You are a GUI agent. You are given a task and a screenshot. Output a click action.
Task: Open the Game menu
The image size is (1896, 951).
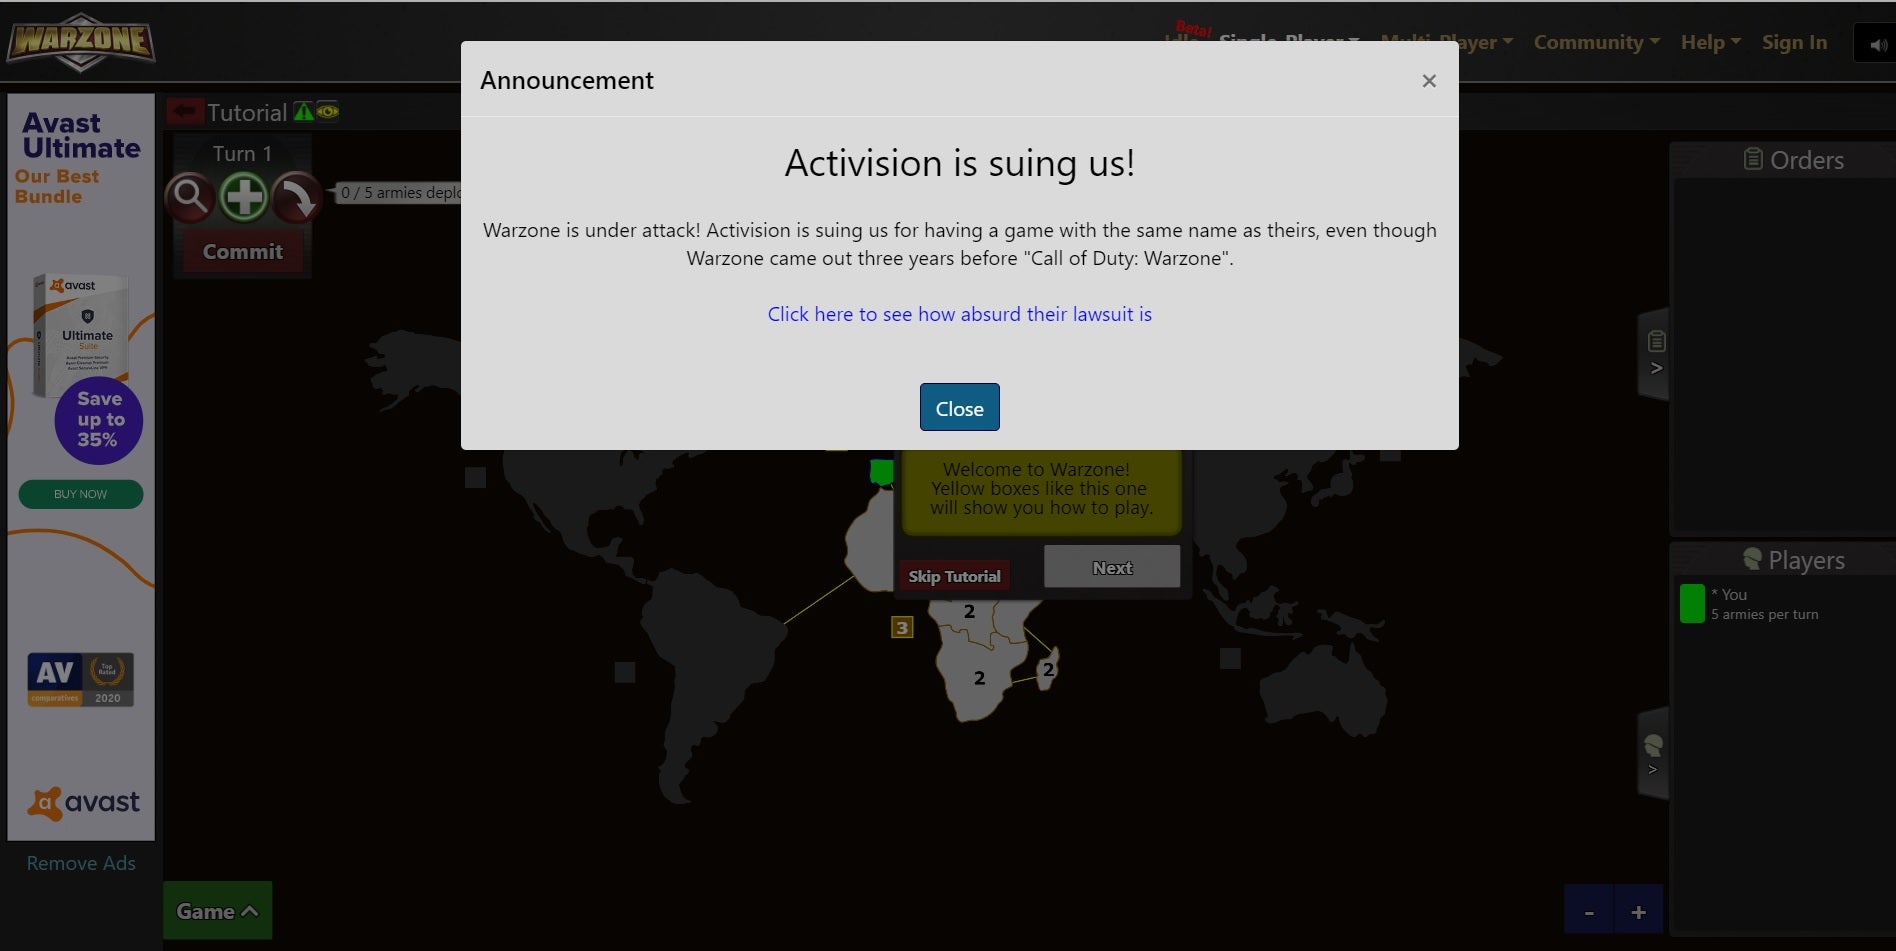[x=217, y=910]
